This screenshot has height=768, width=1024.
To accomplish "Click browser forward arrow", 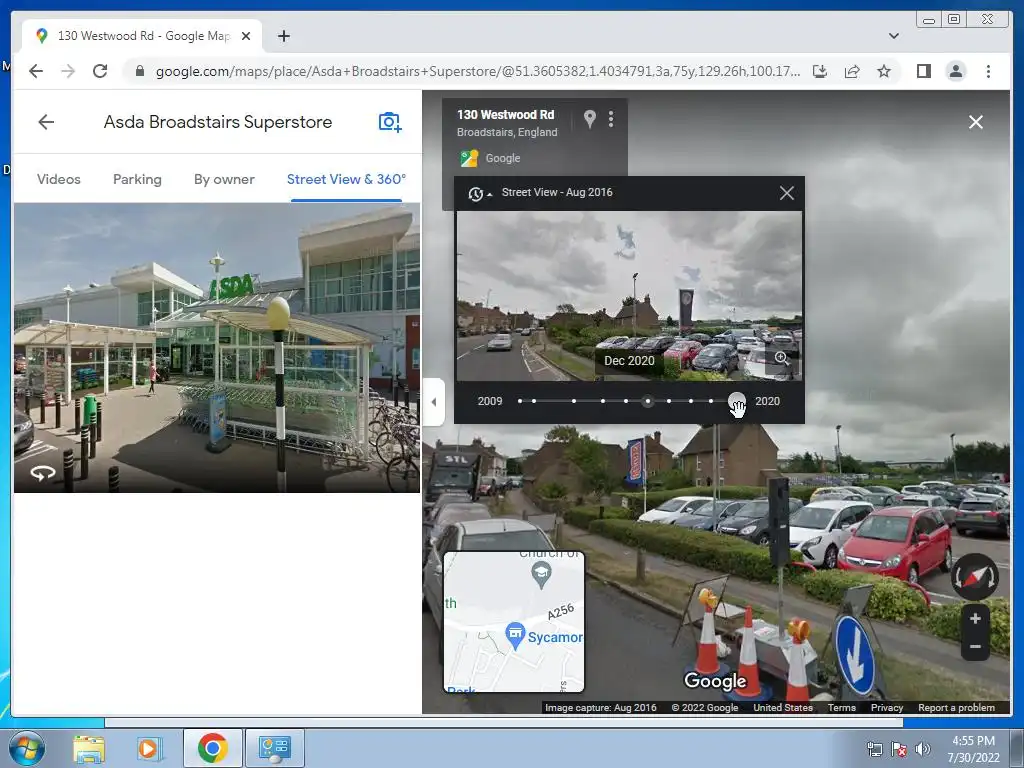I will point(68,71).
